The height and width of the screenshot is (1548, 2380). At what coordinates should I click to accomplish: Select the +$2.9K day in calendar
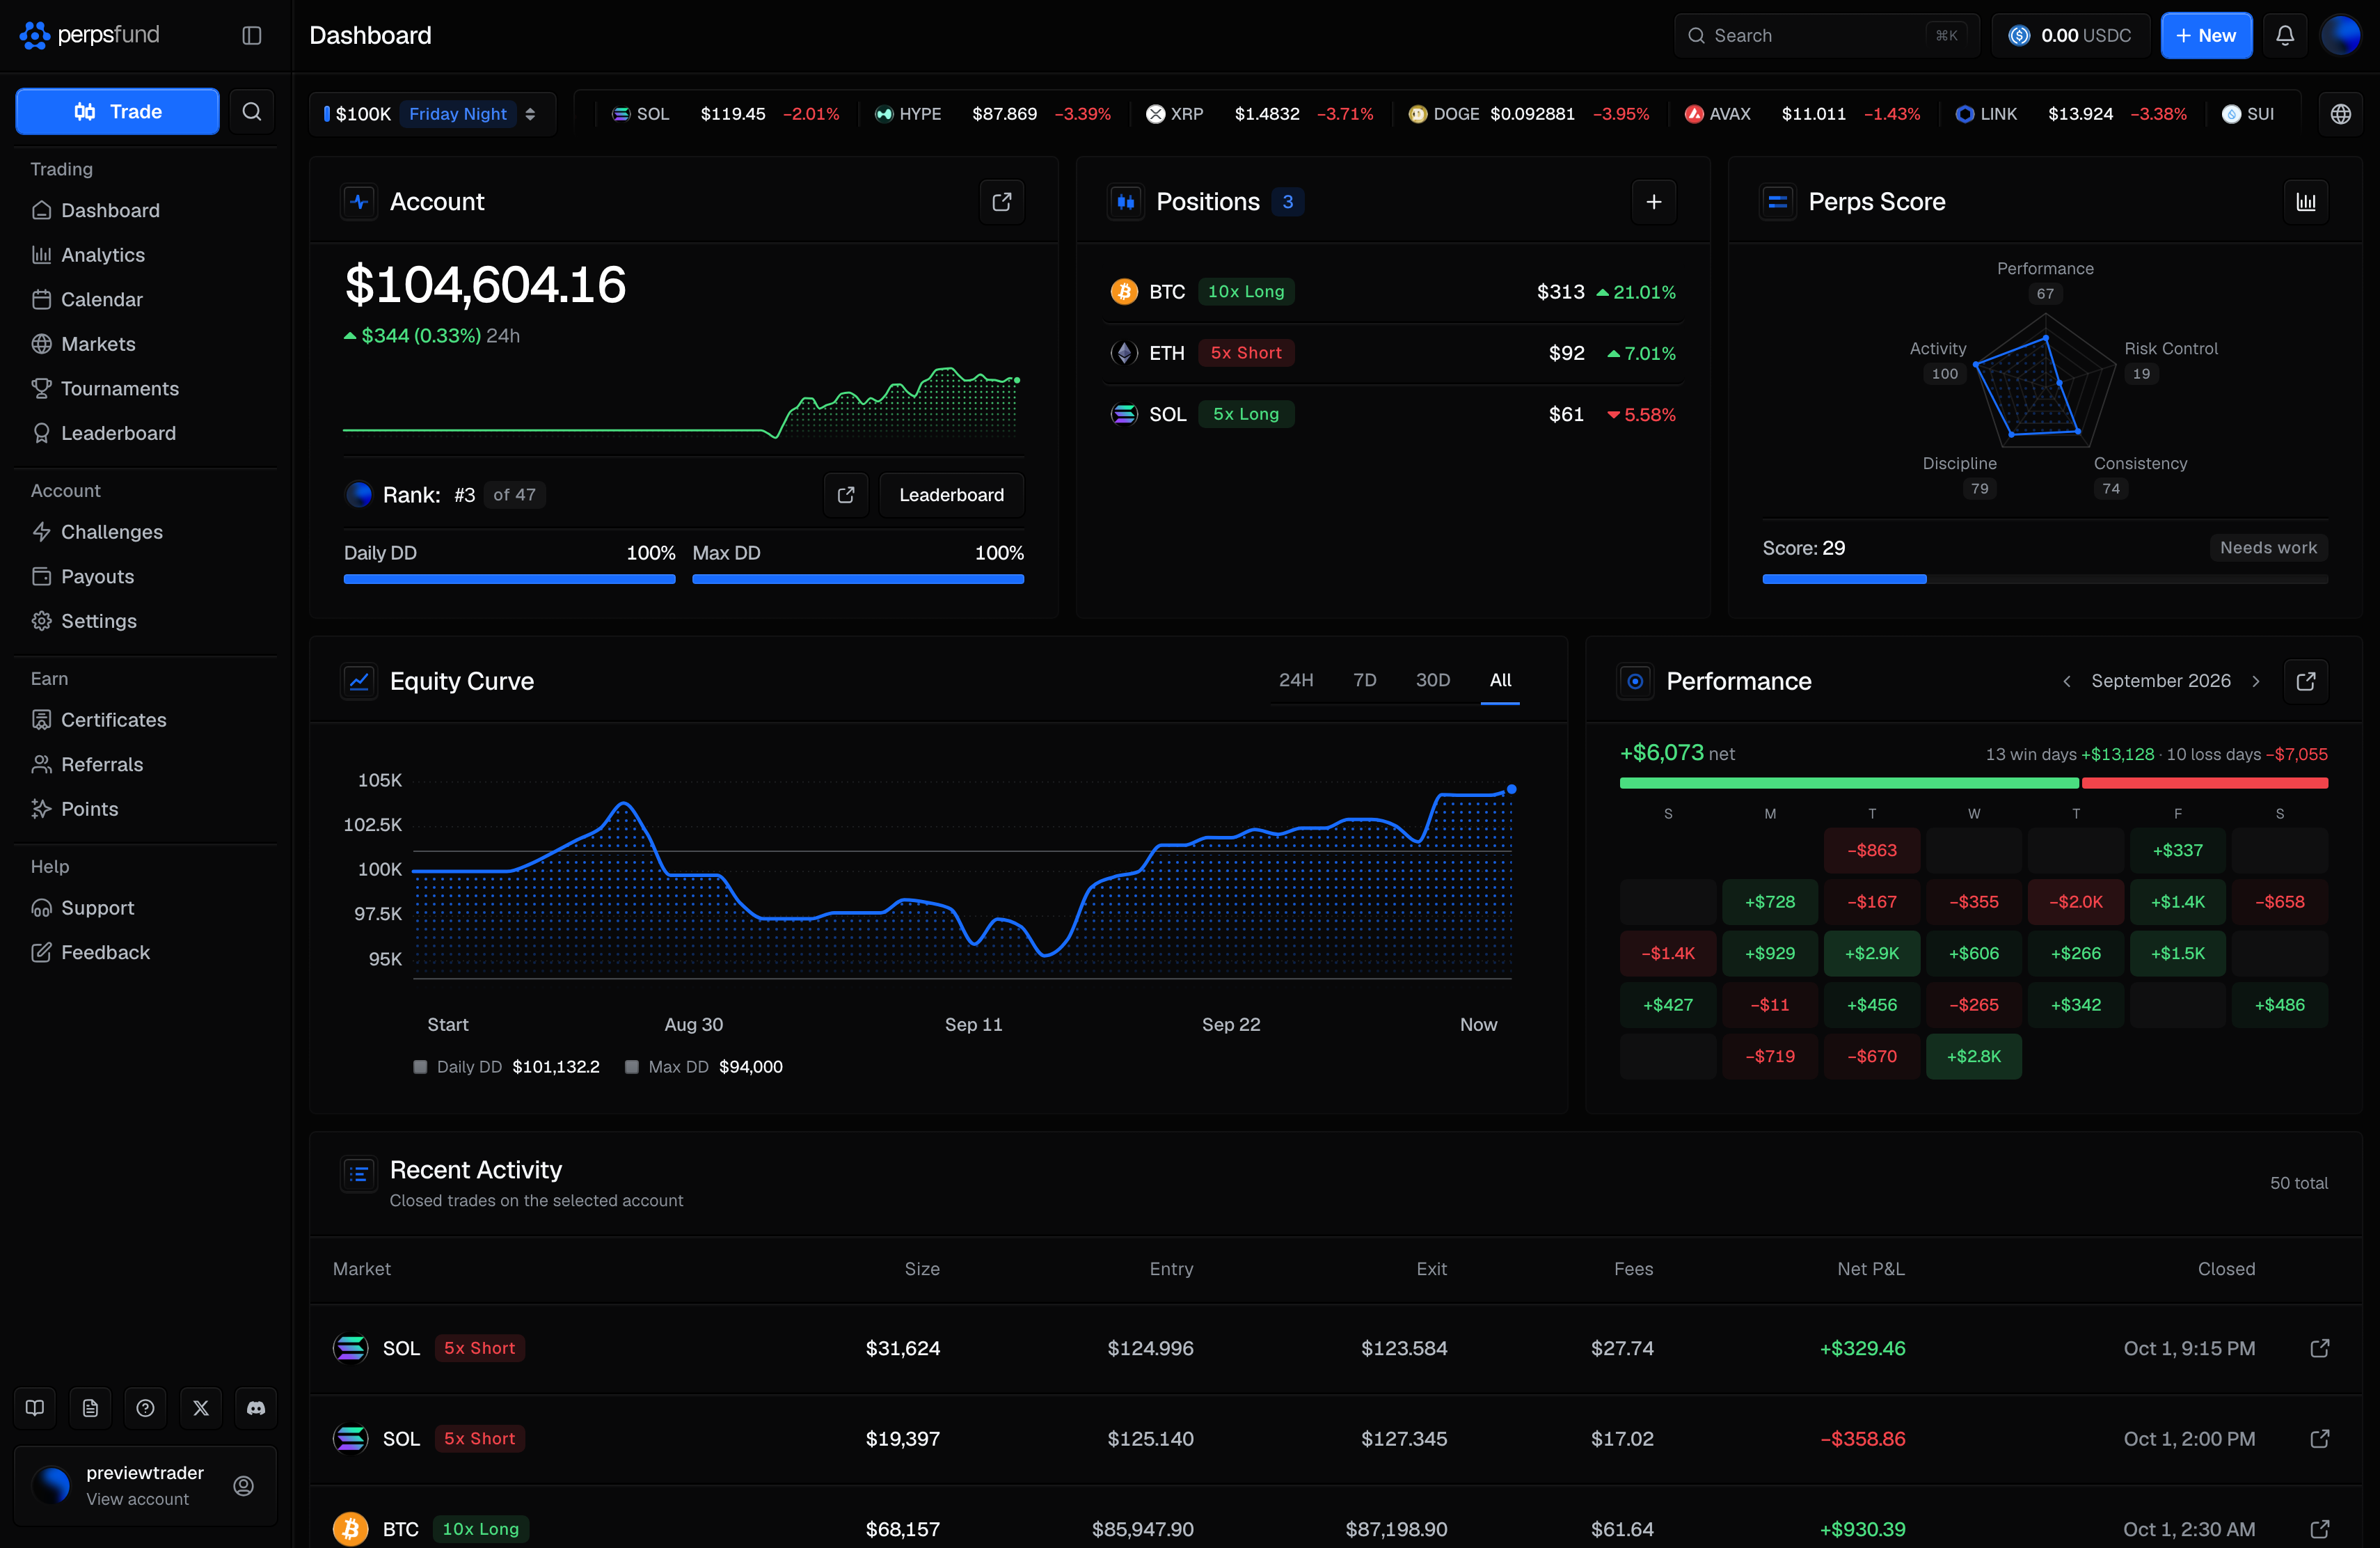1871,953
